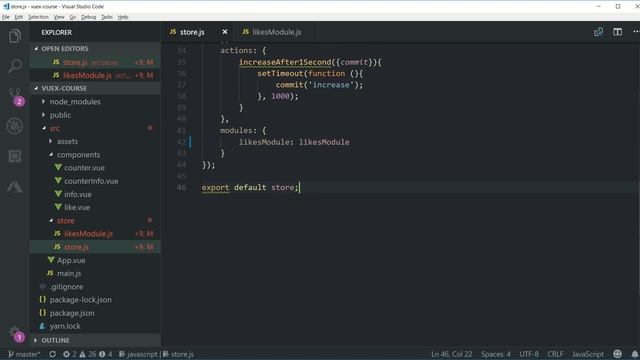640x360 pixels.
Task: Open the Manage gear in activity bar
Action: pyautogui.click(x=16, y=333)
